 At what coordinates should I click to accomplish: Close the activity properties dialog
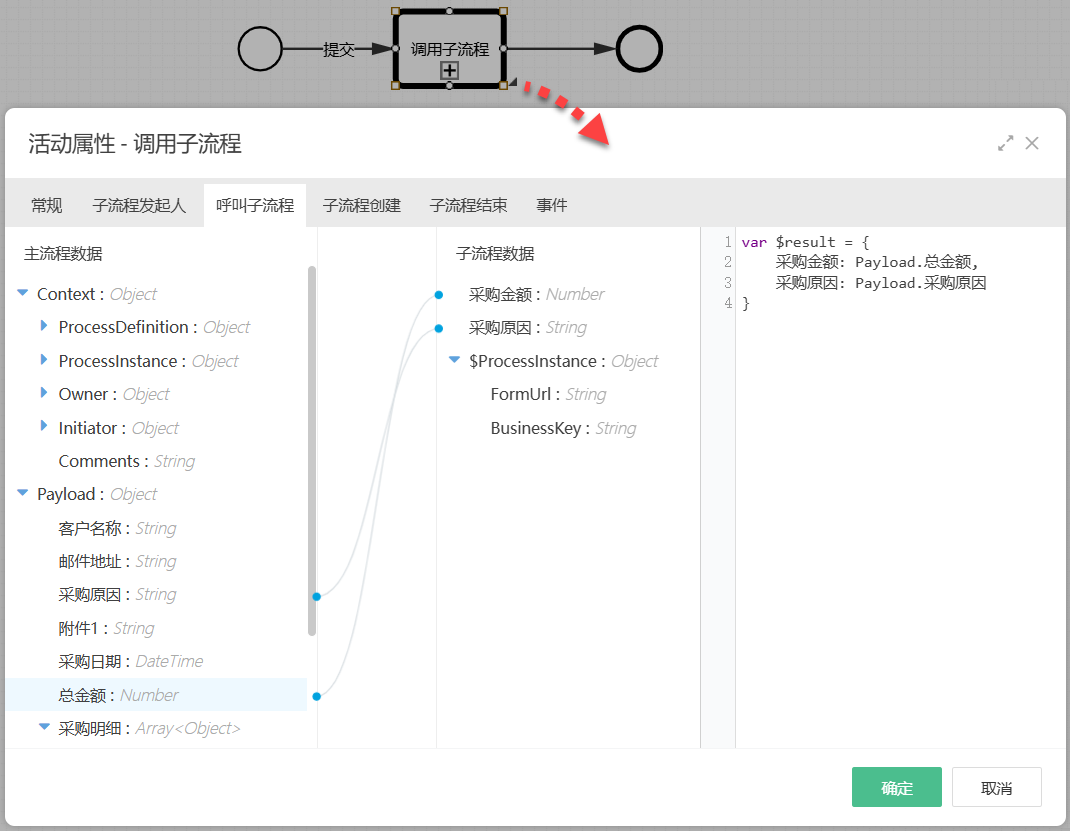coord(1032,143)
